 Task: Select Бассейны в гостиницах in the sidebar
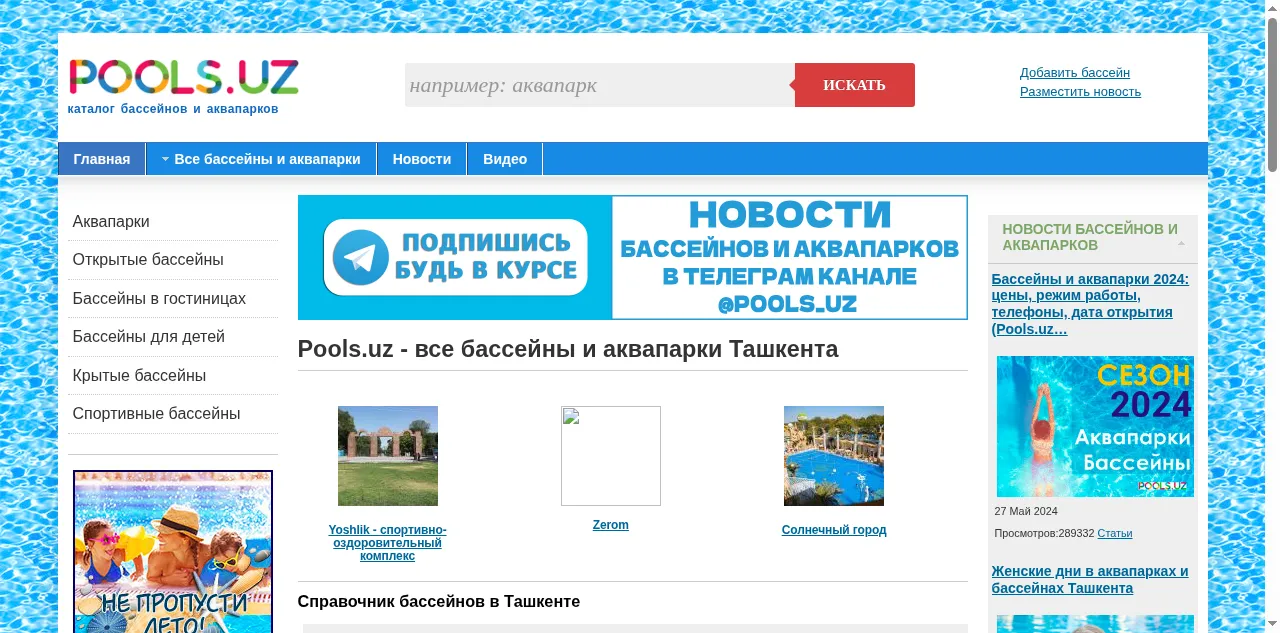(x=159, y=299)
